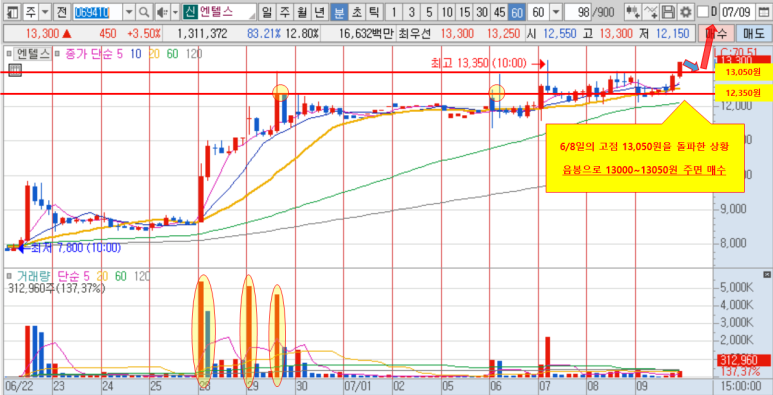Select the 월 monthly chart period

pyautogui.click(x=302, y=12)
